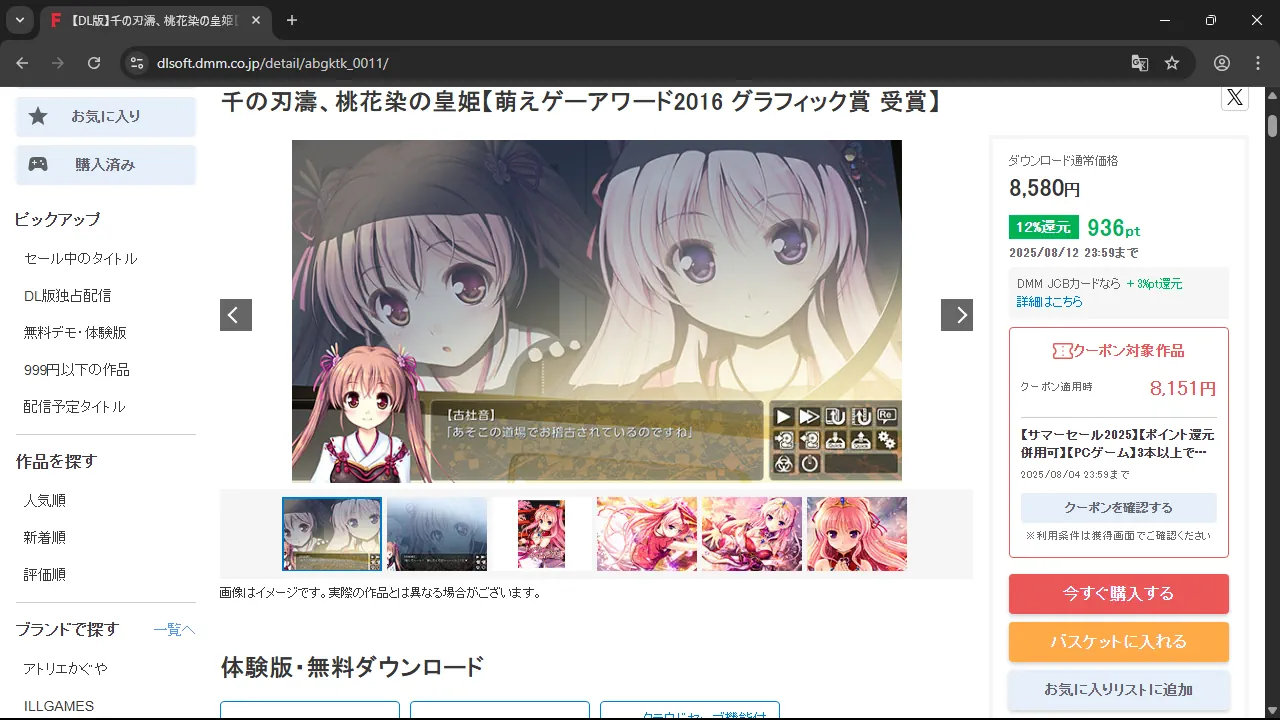Click the 8,580円 price text
Screen dimensions: 1280x720
(x=1045, y=188)
